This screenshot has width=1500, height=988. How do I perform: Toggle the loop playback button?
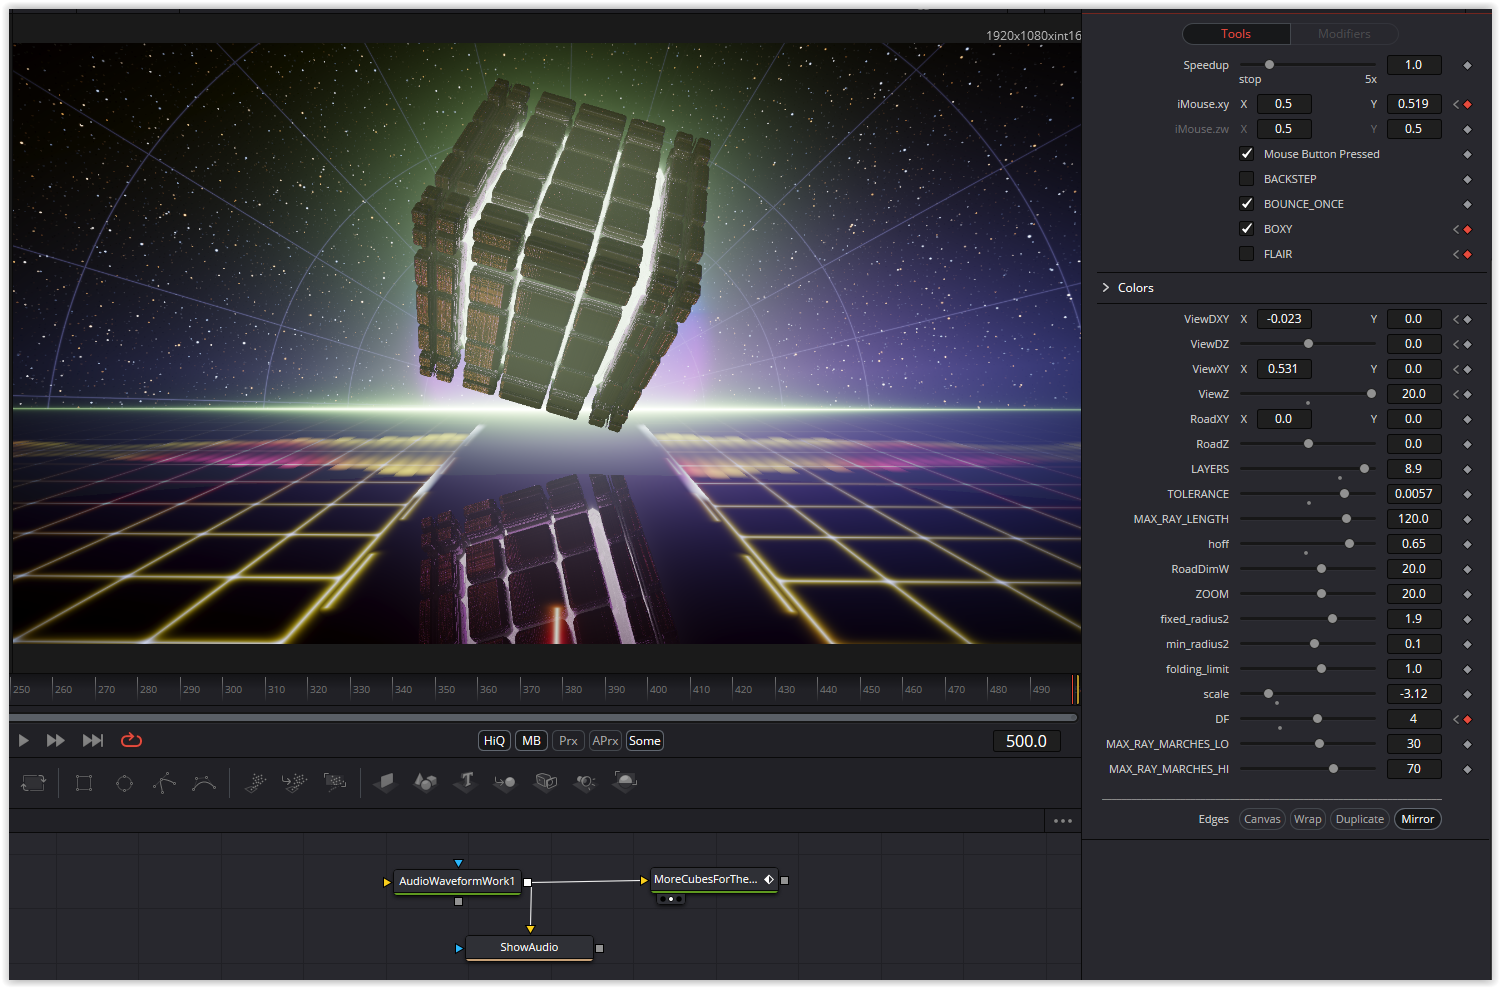tap(131, 741)
